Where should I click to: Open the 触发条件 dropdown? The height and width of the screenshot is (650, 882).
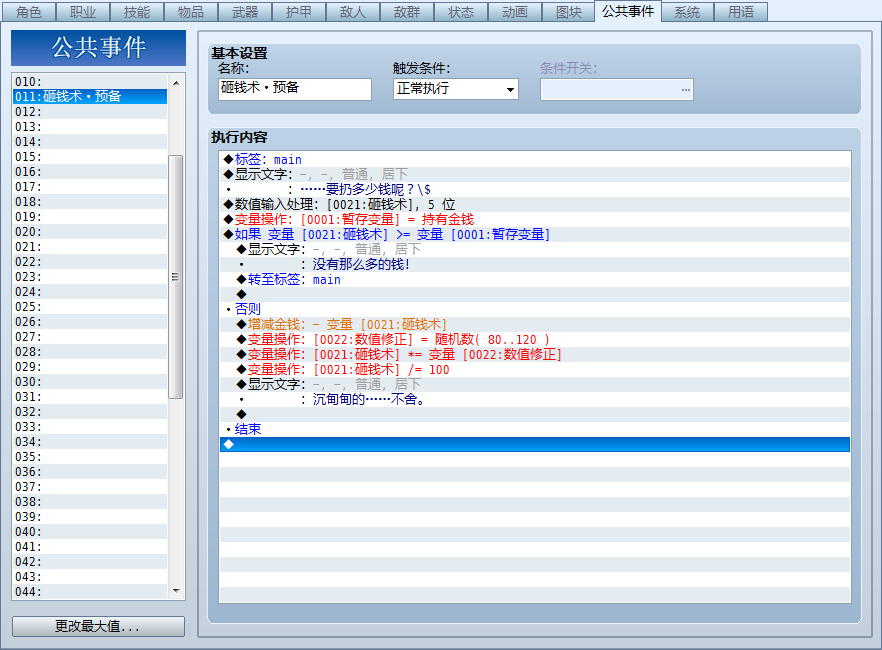pyautogui.click(x=456, y=89)
